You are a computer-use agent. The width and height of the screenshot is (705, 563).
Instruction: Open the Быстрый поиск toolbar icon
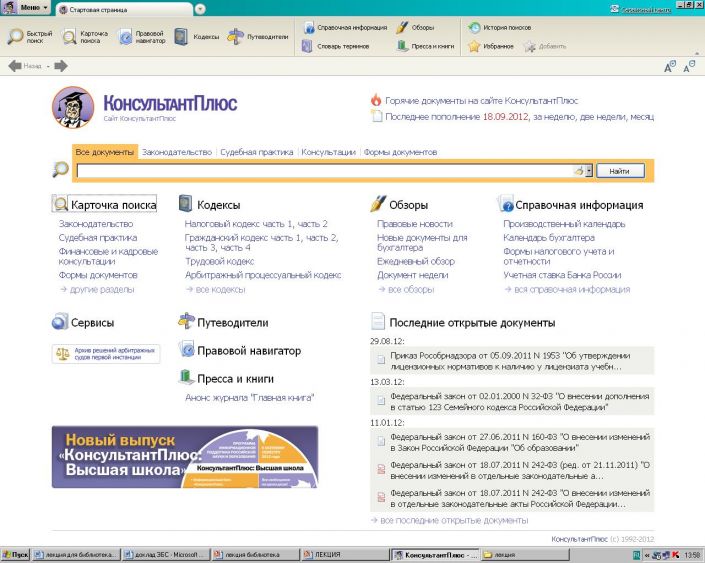[30, 37]
